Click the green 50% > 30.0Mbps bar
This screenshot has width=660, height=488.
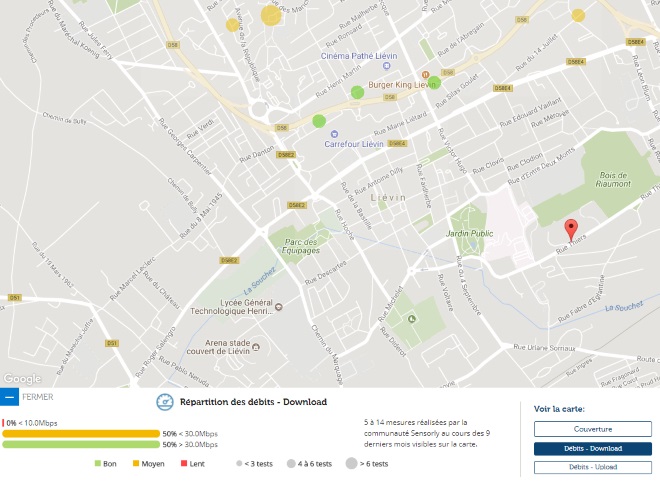(x=79, y=444)
